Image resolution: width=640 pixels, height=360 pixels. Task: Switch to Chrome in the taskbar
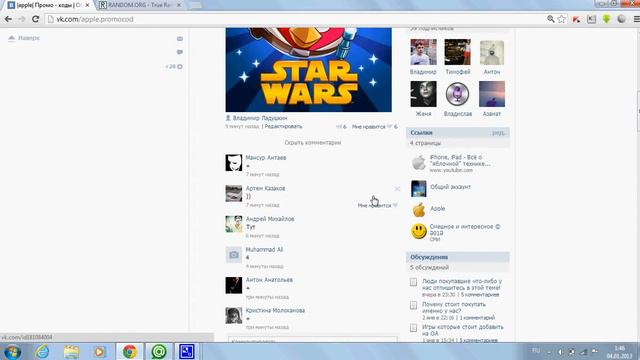129,351
